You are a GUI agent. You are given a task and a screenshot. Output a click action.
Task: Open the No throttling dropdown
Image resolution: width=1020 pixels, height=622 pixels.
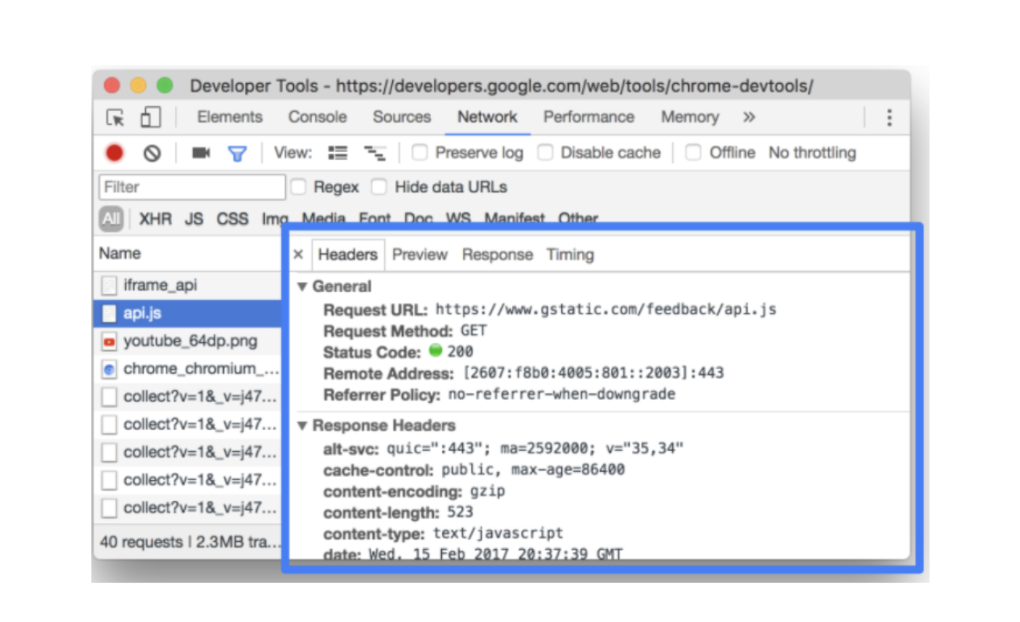click(812, 153)
